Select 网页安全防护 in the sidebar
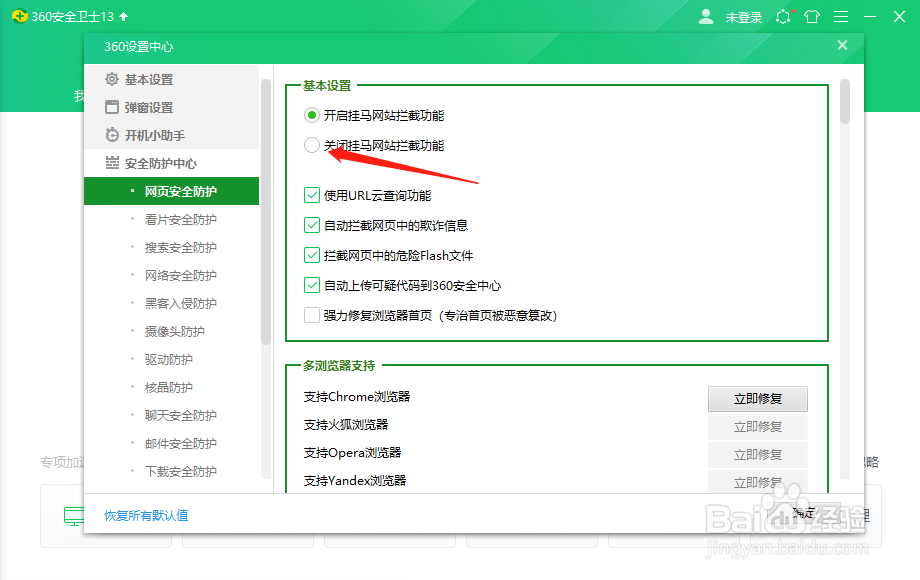Viewport: 920px width, 580px height. 171,191
